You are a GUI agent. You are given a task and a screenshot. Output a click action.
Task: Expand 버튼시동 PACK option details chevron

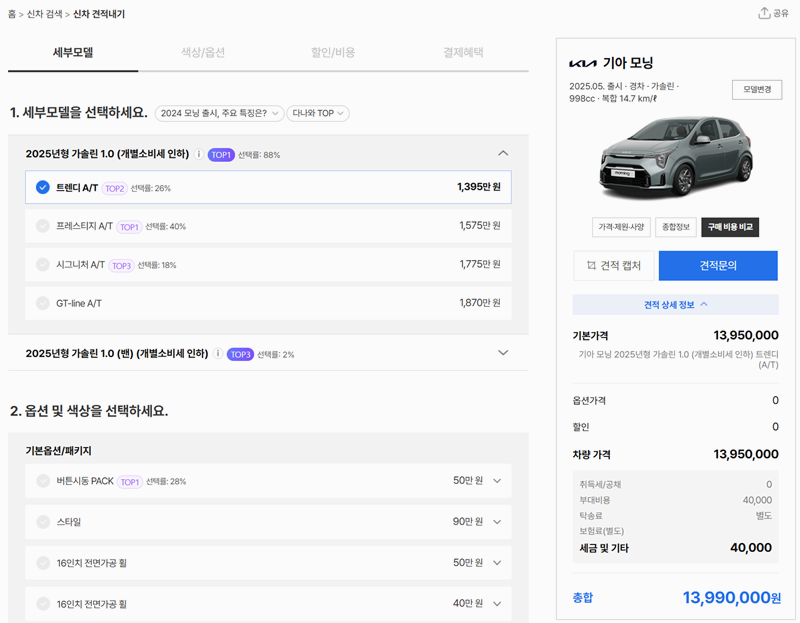(497, 481)
